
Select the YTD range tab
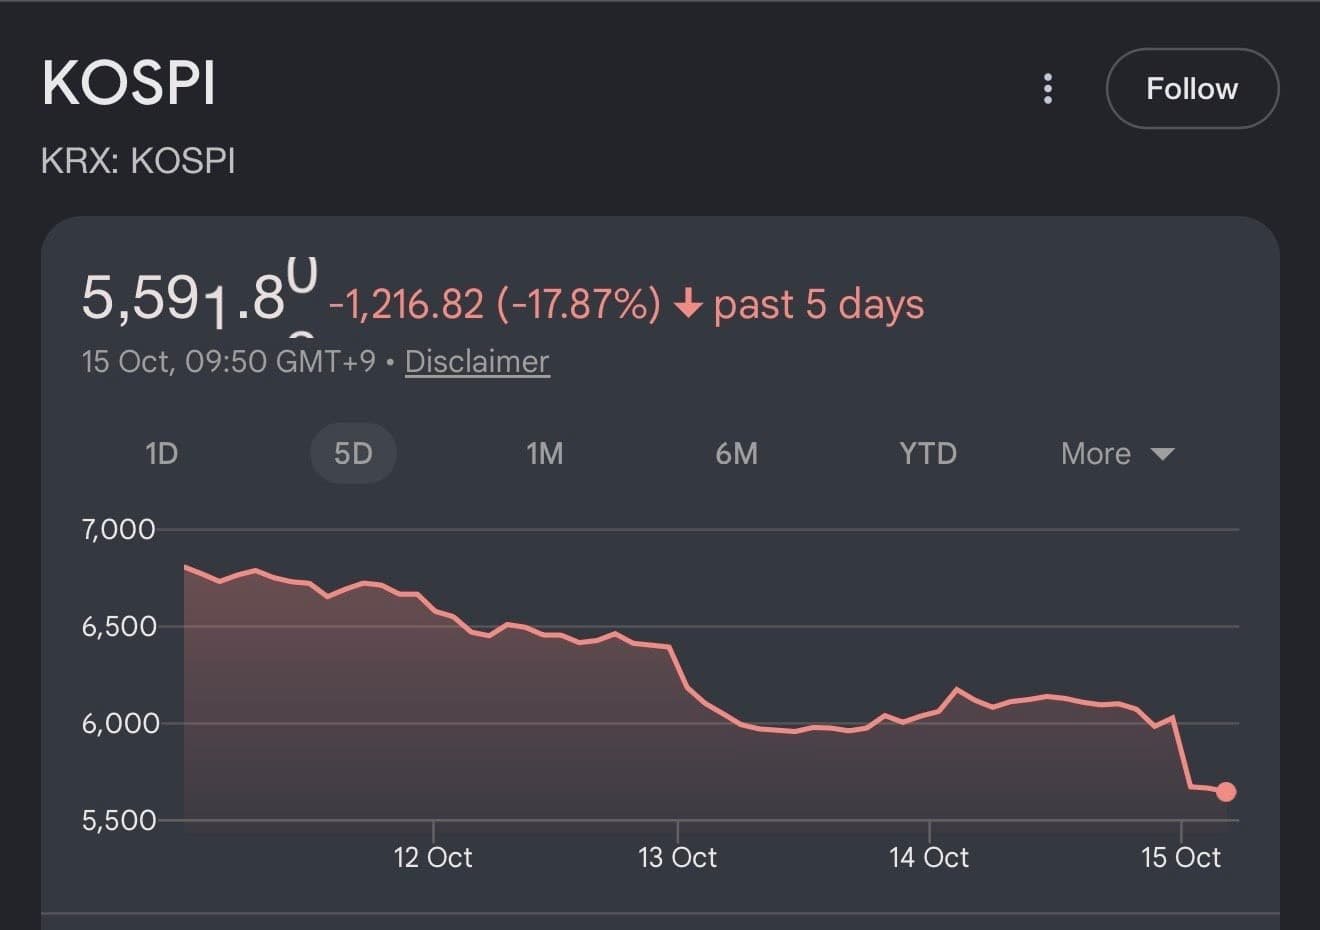pyautogui.click(x=928, y=453)
